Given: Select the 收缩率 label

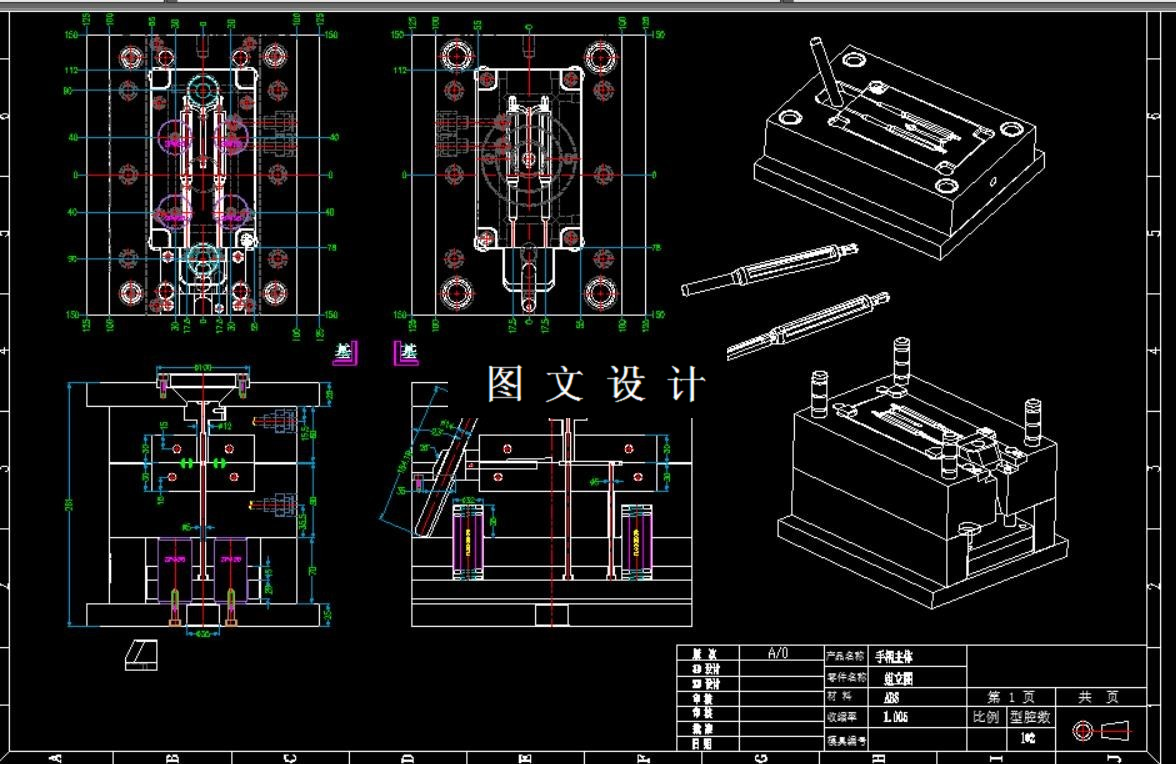Looking at the screenshot, I should [x=842, y=718].
